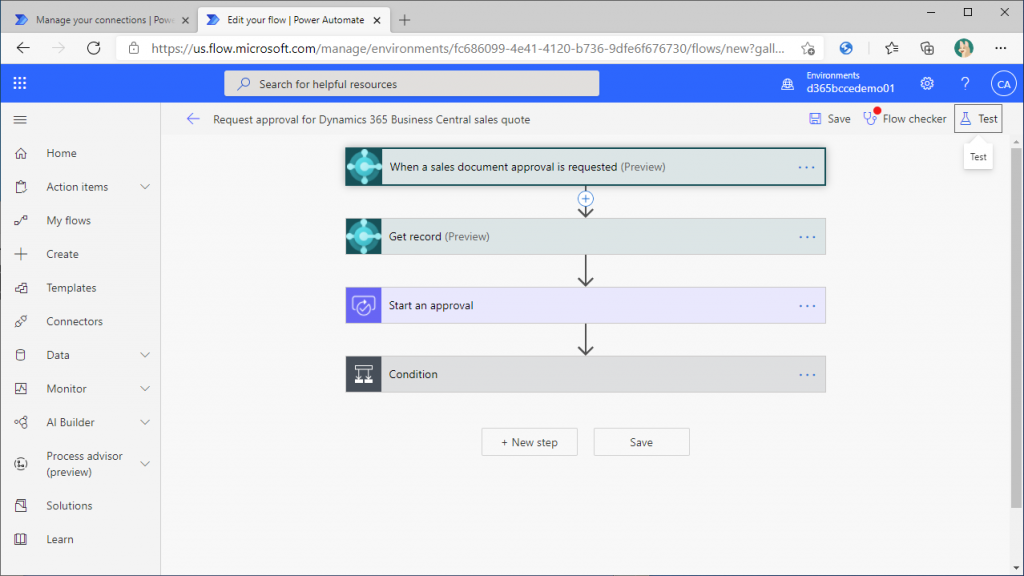The width and height of the screenshot is (1024, 576).
Task: Open the browser Favorites list icon
Action: tap(891, 48)
